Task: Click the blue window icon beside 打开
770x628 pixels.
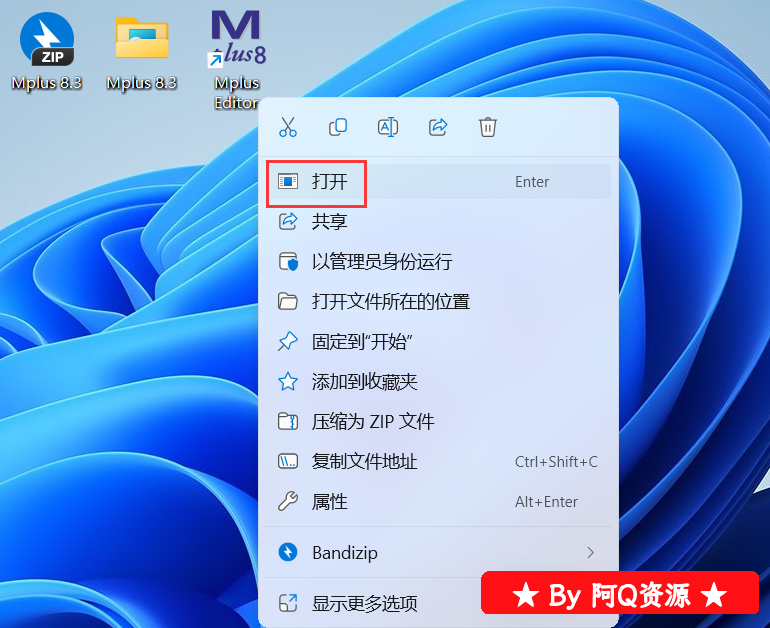Action: click(288, 182)
